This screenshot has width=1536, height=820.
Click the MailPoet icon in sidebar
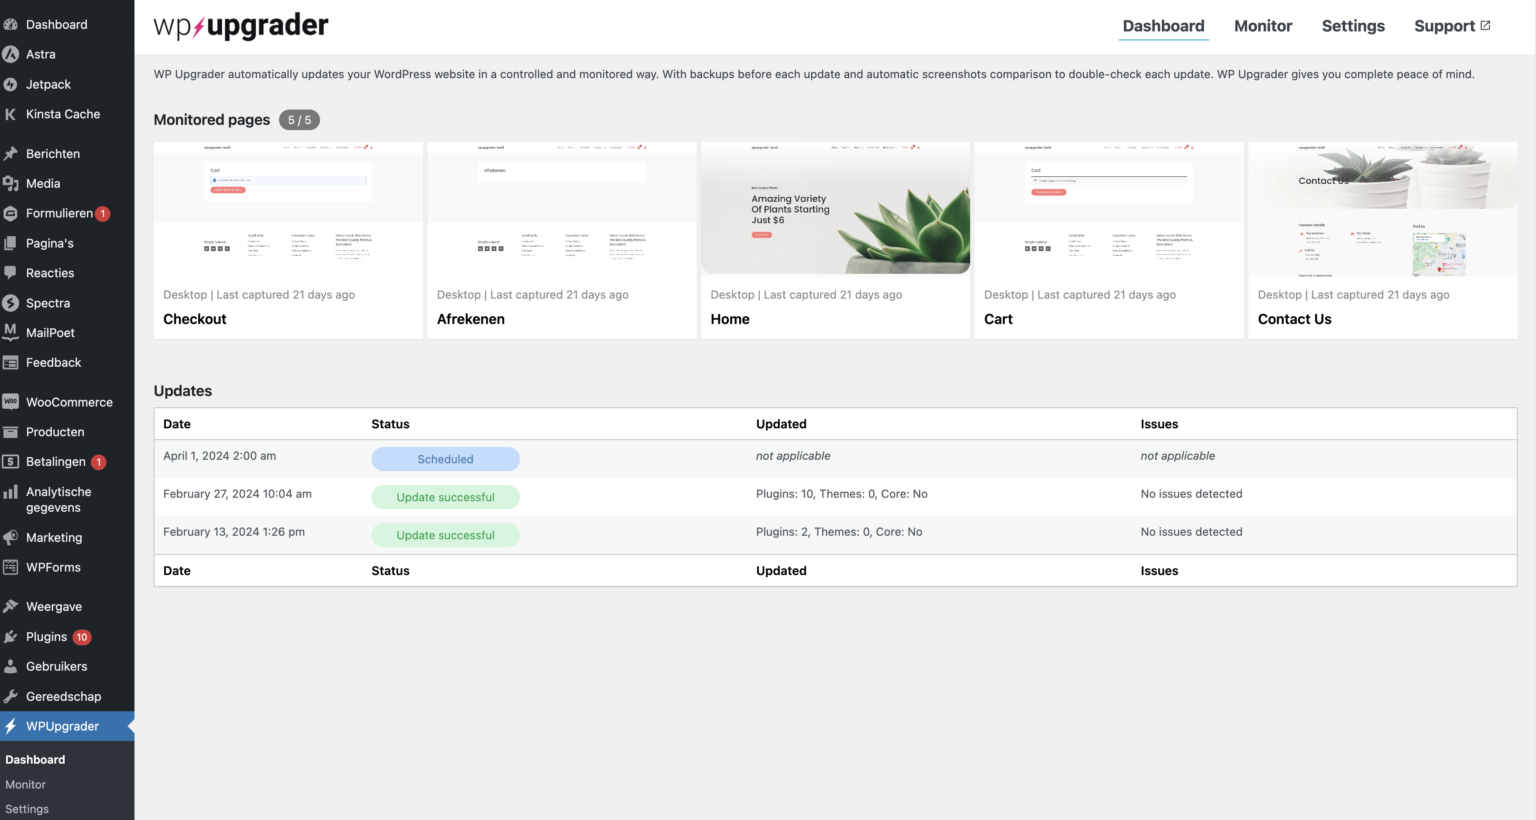click(x=11, y=333)
